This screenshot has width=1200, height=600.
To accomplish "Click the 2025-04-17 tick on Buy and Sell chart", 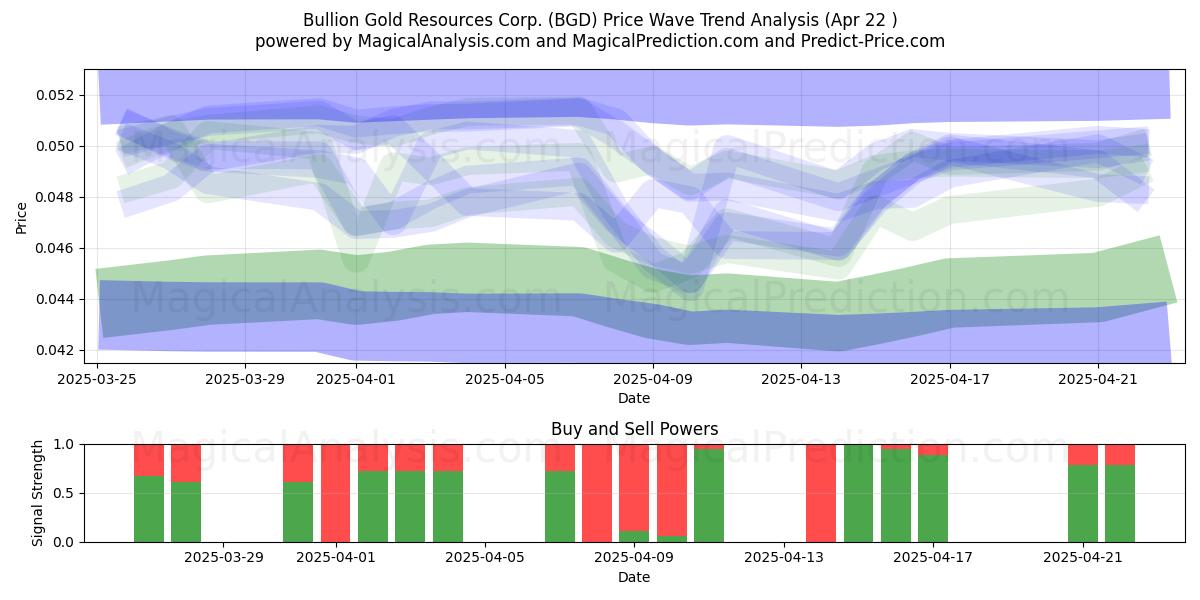I will point(933,558).
